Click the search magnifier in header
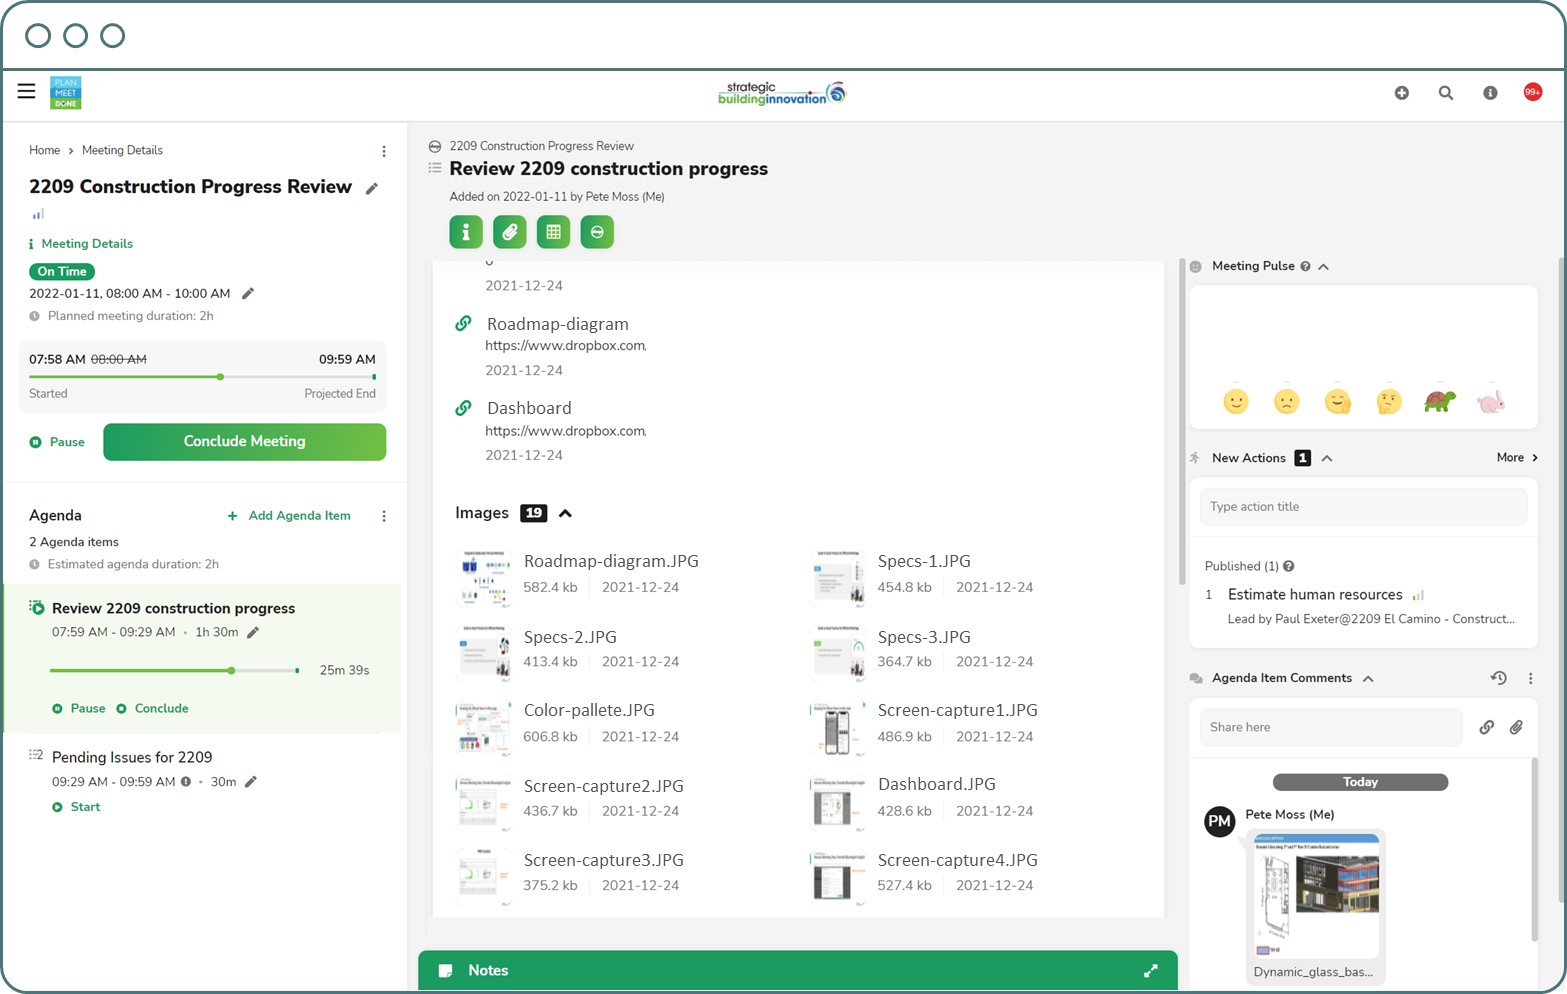 (x=1445, y=93)
